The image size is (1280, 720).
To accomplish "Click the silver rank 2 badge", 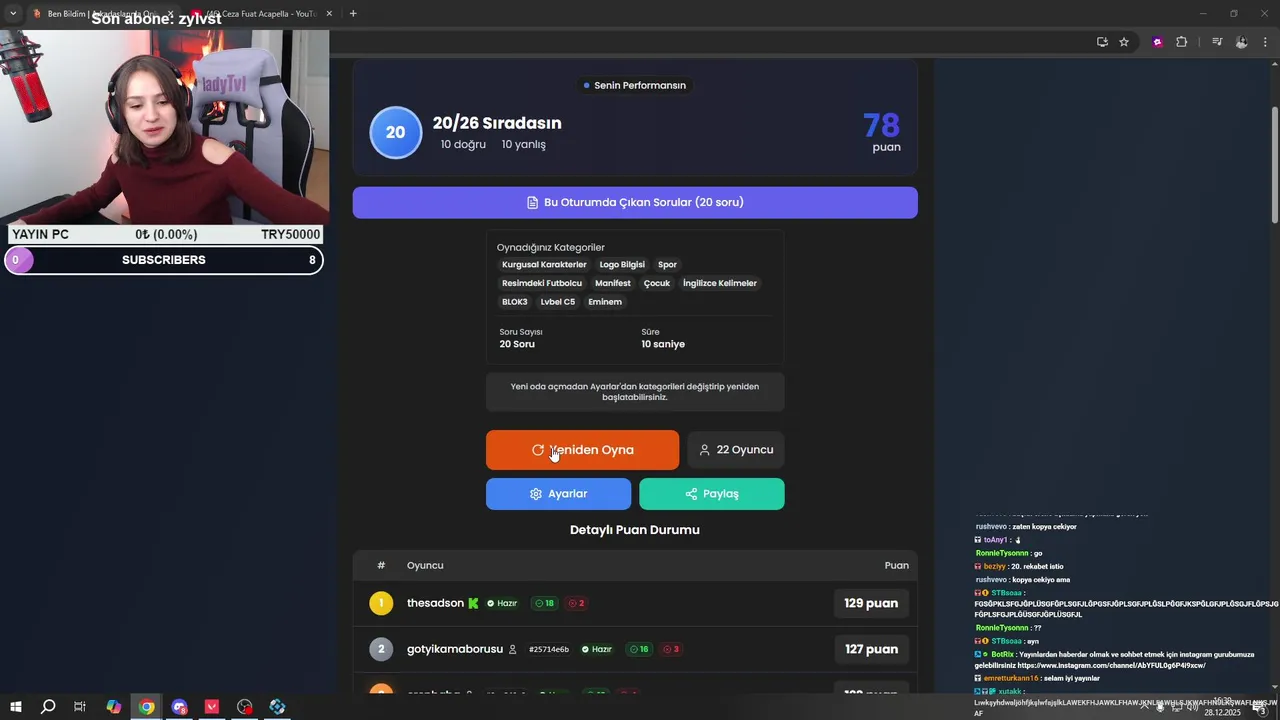I will click(x=381, y=649).
